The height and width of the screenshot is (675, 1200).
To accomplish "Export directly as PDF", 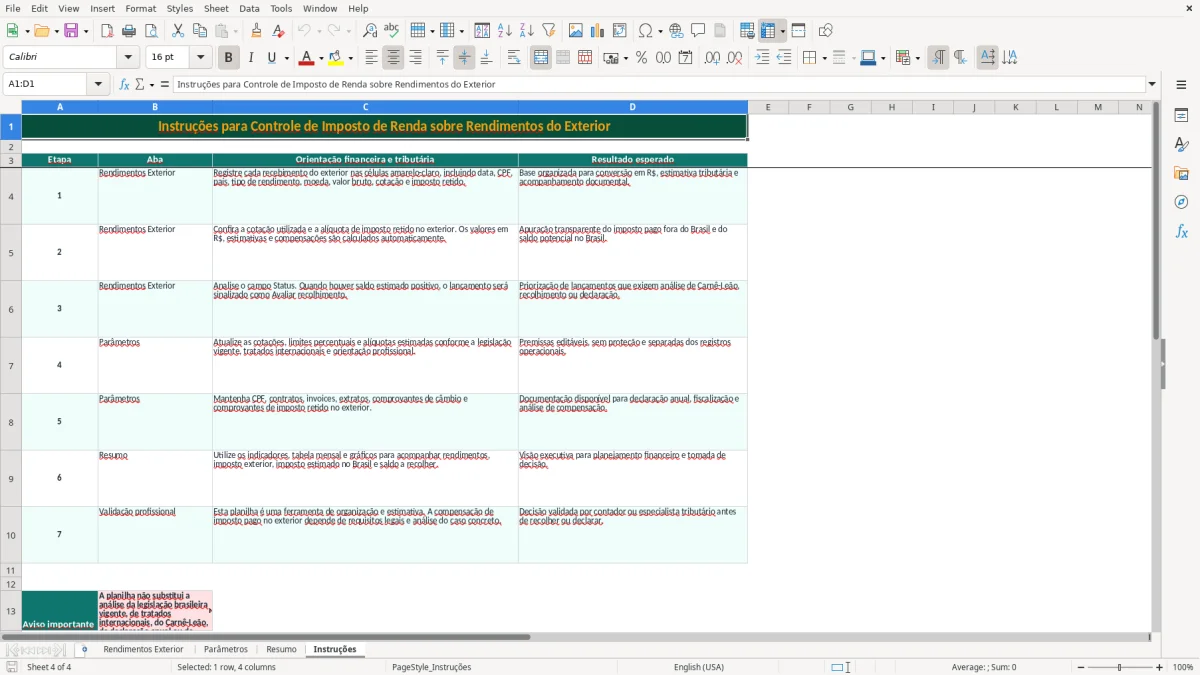I will 107,31.
